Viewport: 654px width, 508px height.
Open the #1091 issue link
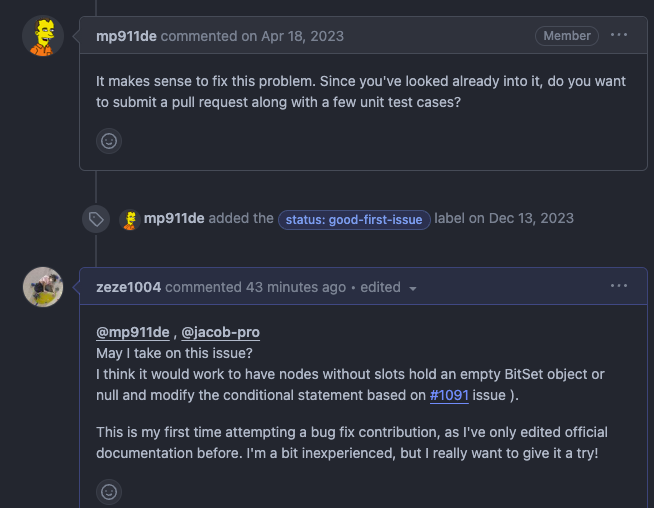(449, 395)
